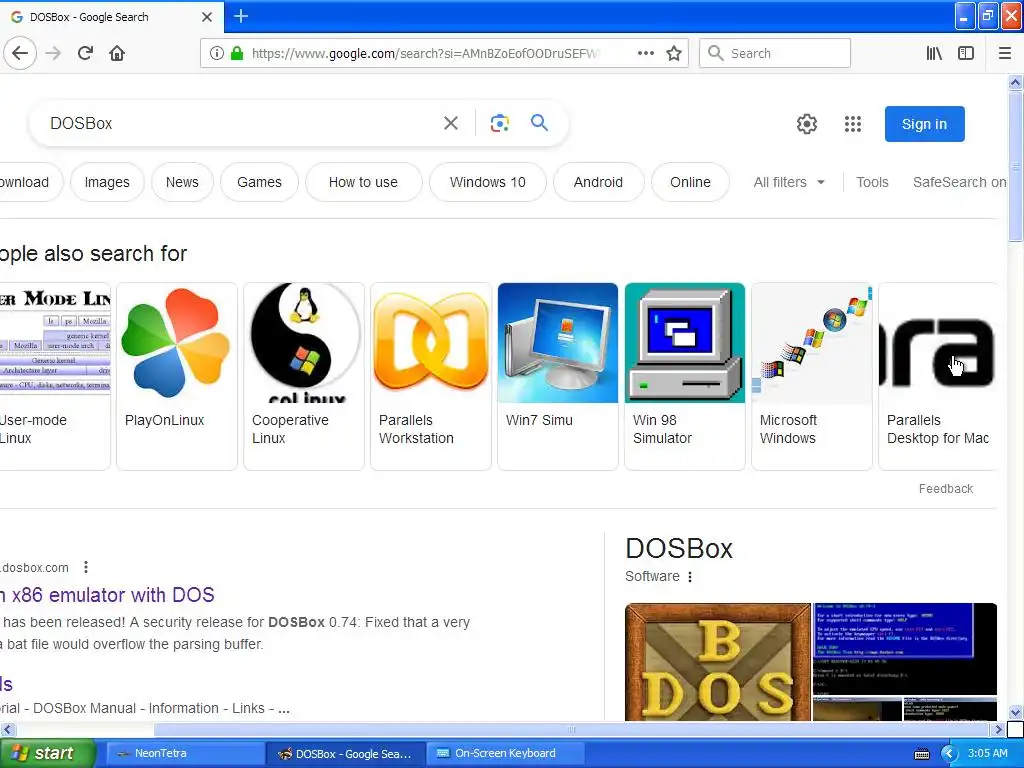Open the Windows Start menu
This screenshot has width=1024, height=768.
click(48, 753)
